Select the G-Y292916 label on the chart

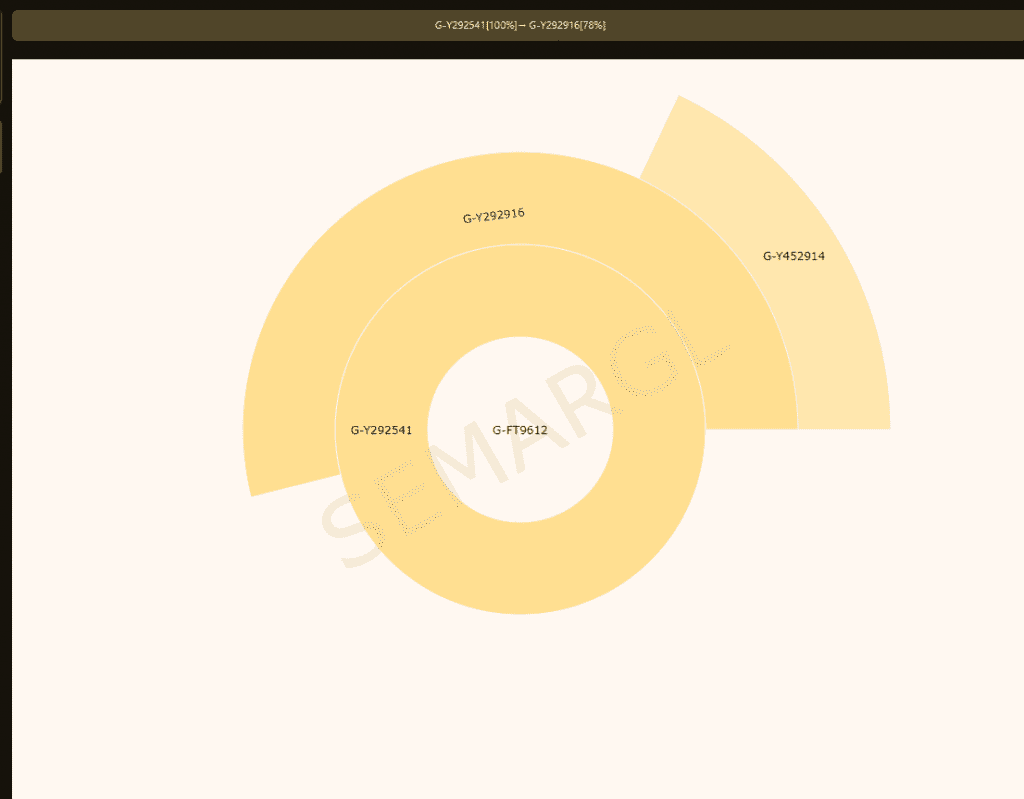pyautogui.click(x=492, y=213)
